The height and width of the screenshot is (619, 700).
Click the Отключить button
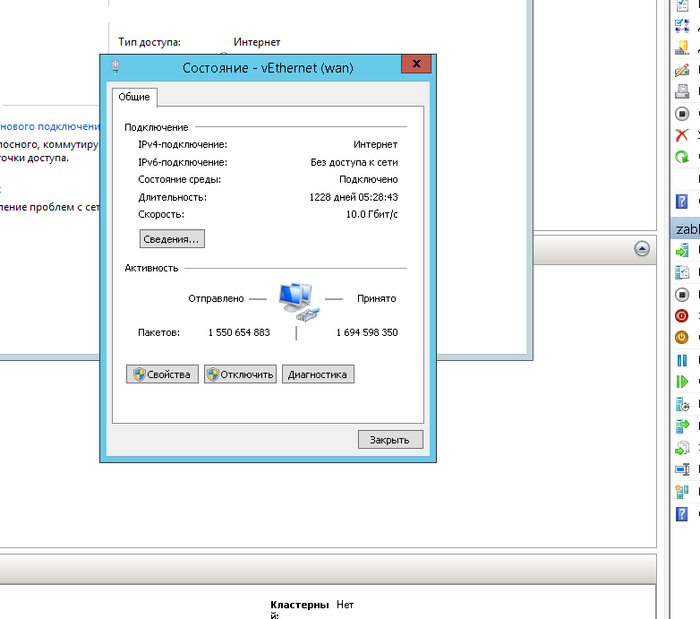click(240, 374)
